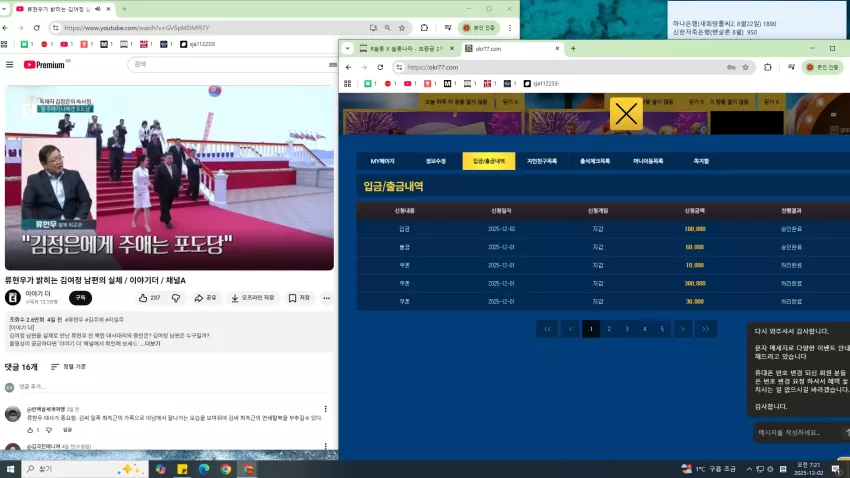Viewport: 850px width, 478px height.
Task: Click the YouTube Premium logo
Action: point(44,65)
